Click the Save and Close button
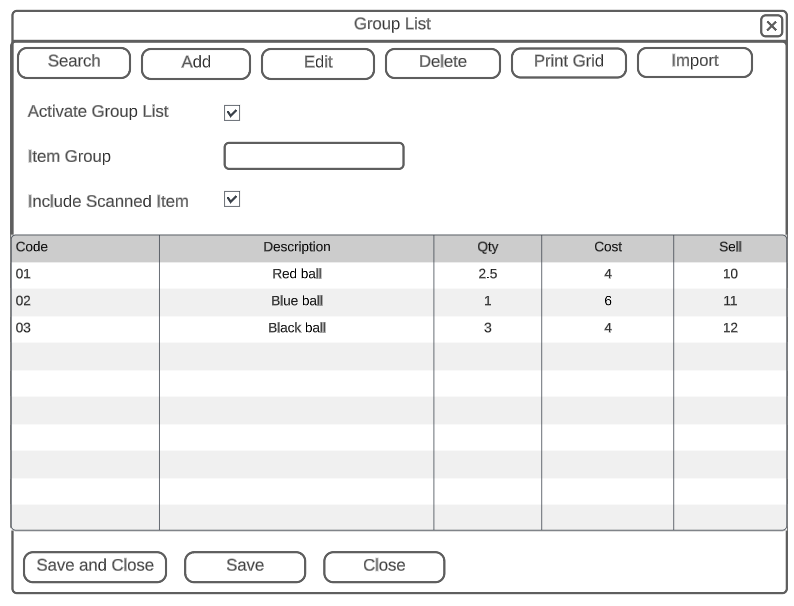 click(x=95, y=566)
